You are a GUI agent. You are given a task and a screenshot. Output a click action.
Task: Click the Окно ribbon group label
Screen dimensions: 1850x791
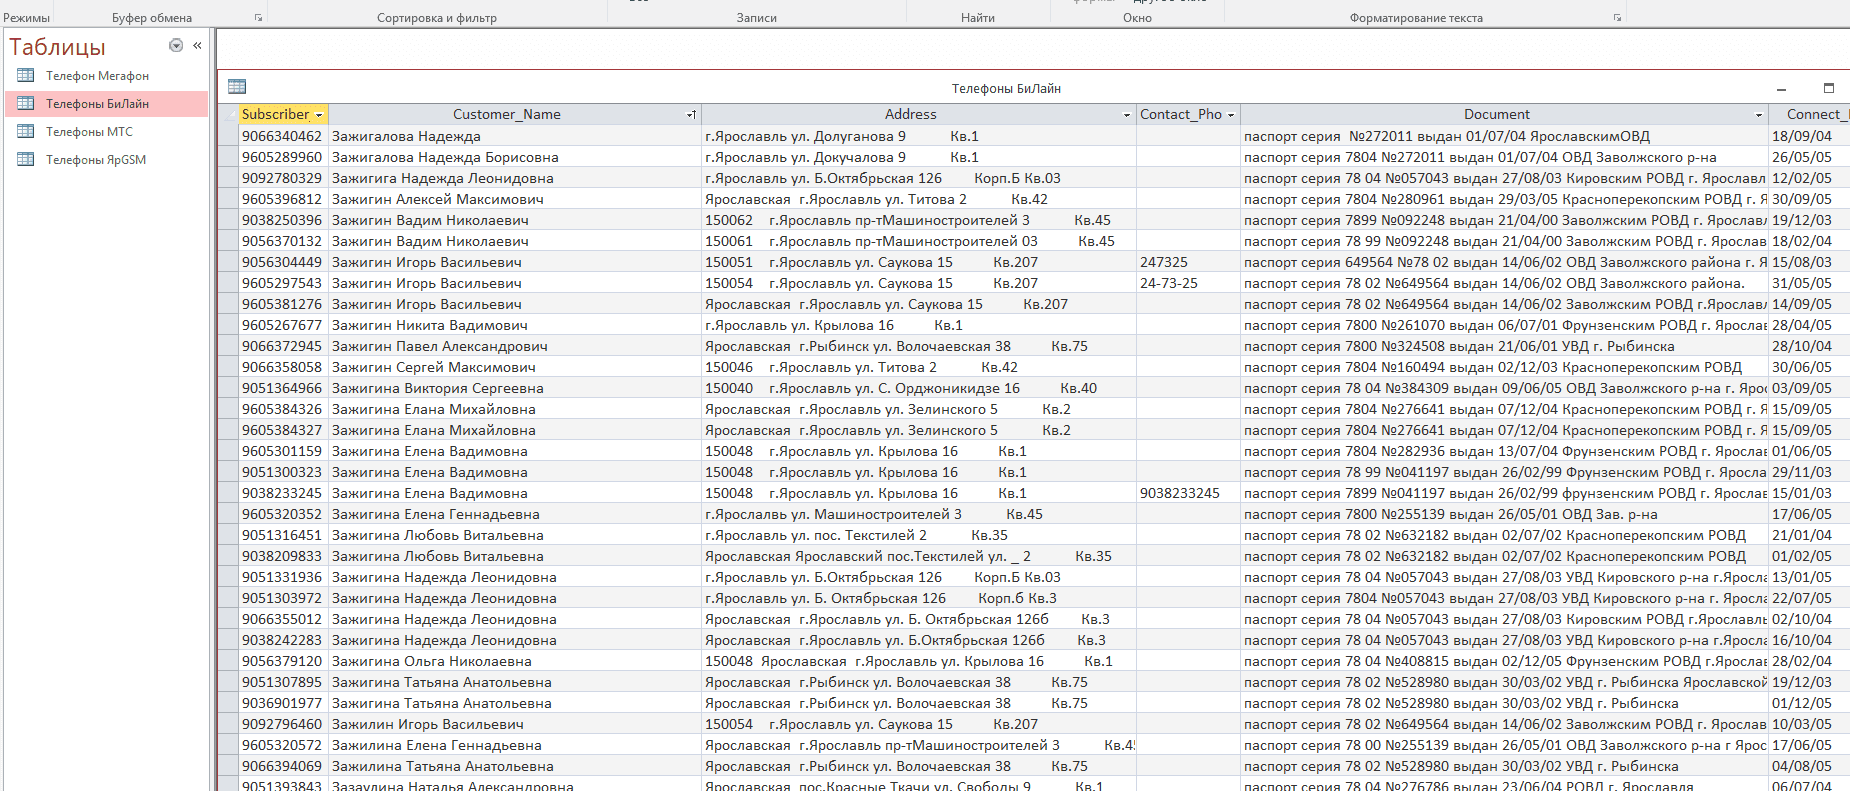1137,18
